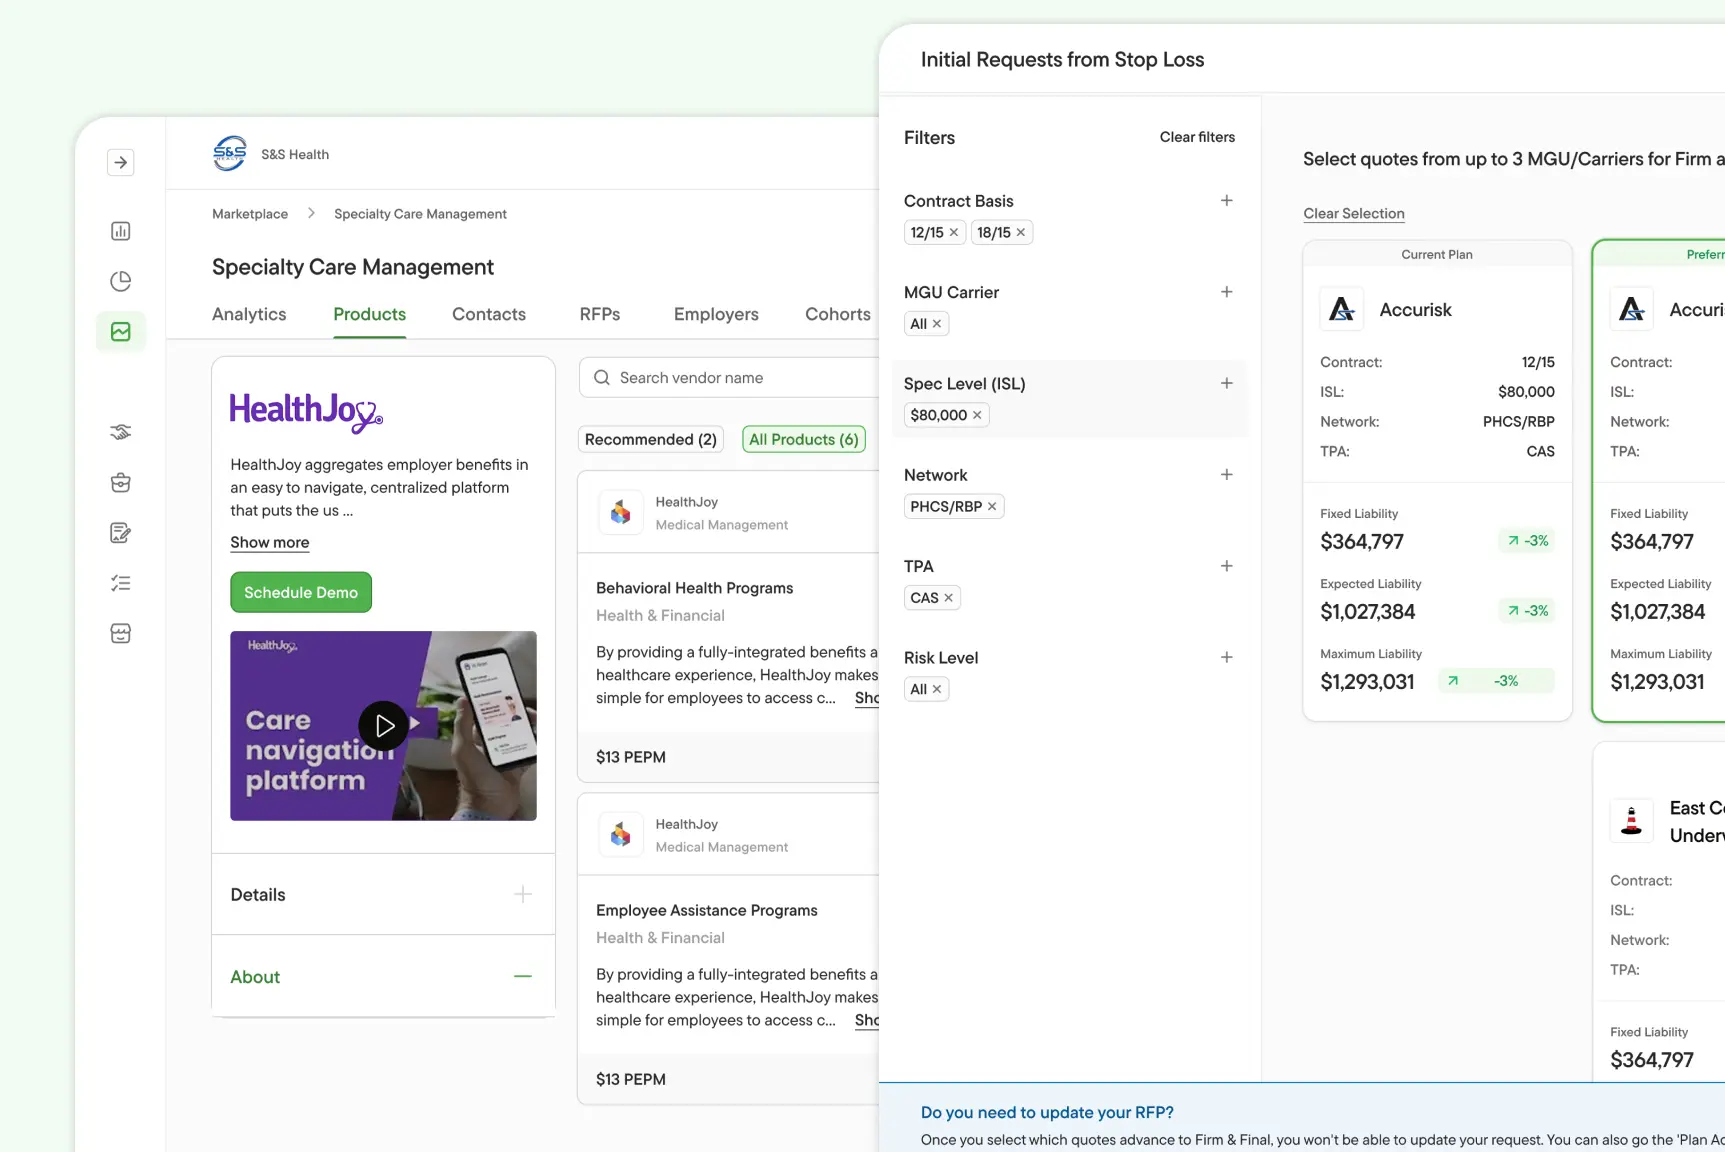Switch to the Analytics tab
This screenshot has height=1152, width=1725.
coord(249,314)
